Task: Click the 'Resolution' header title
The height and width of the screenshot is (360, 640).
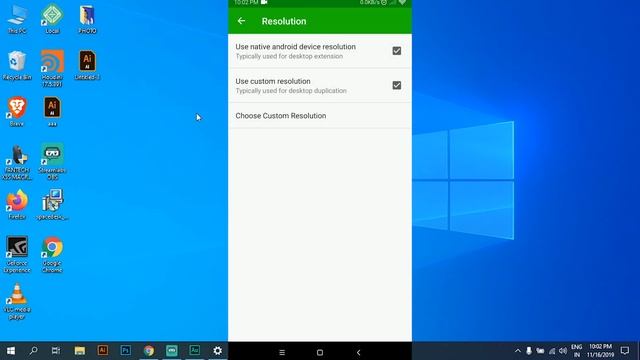Action: [284, 21]
